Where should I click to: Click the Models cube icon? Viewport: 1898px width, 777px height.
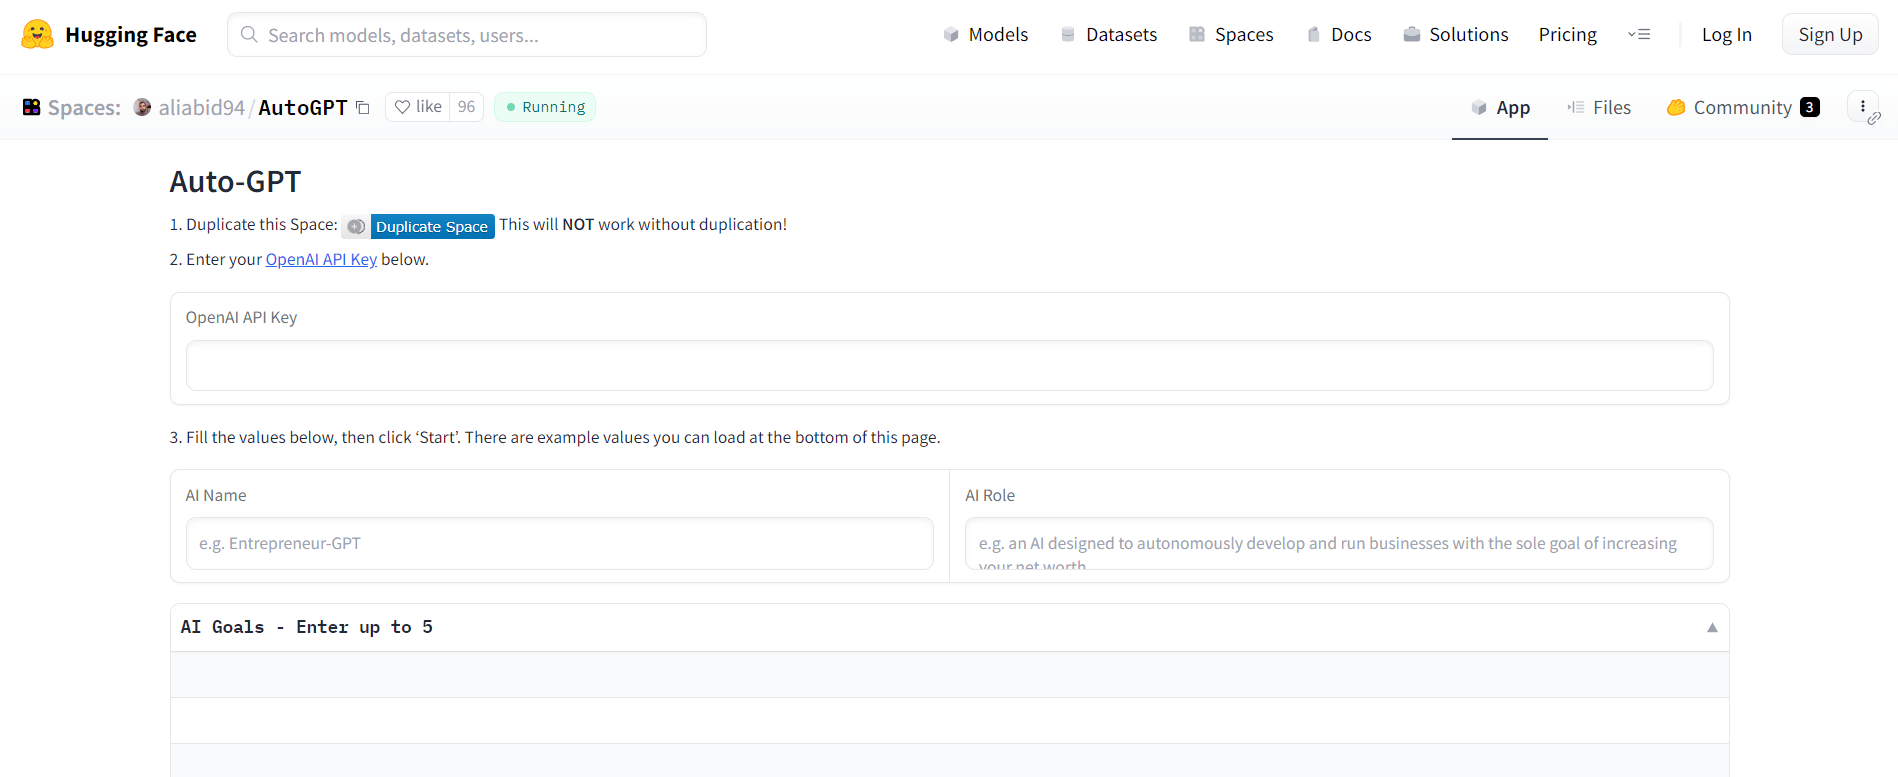pos(951,35)
